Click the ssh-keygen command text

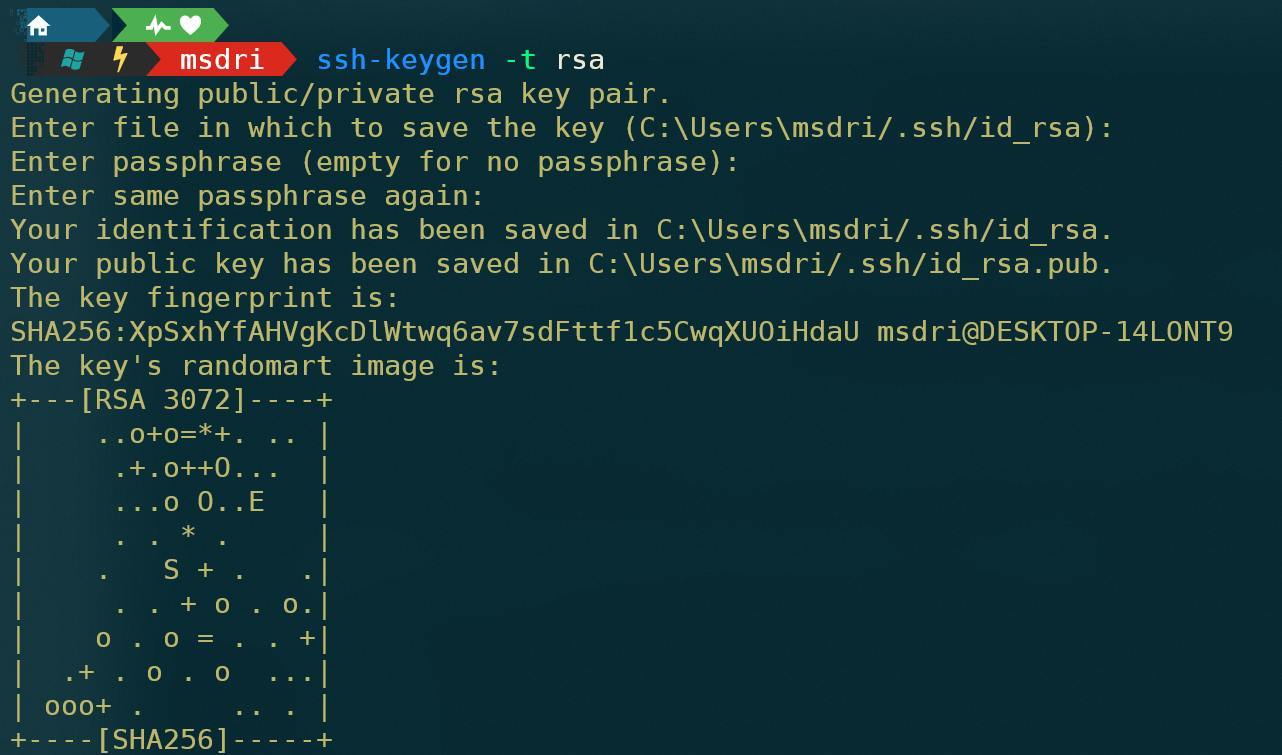pyautogui.click(x=401, y=60)
